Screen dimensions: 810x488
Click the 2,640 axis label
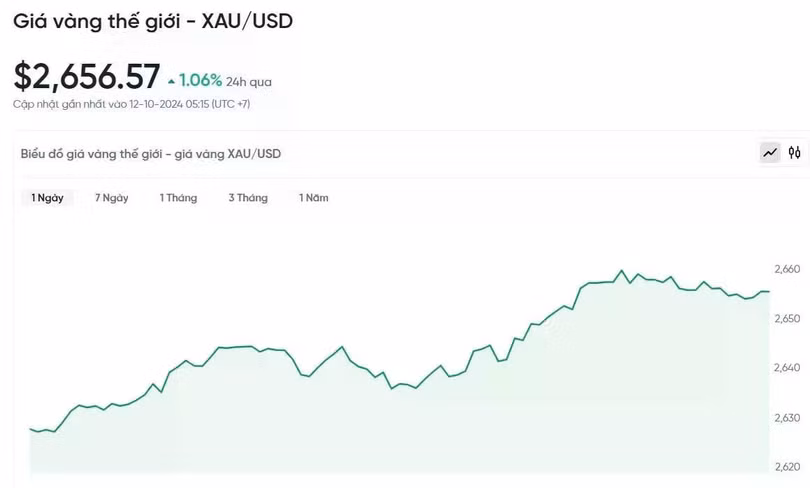tap(787, 368)
